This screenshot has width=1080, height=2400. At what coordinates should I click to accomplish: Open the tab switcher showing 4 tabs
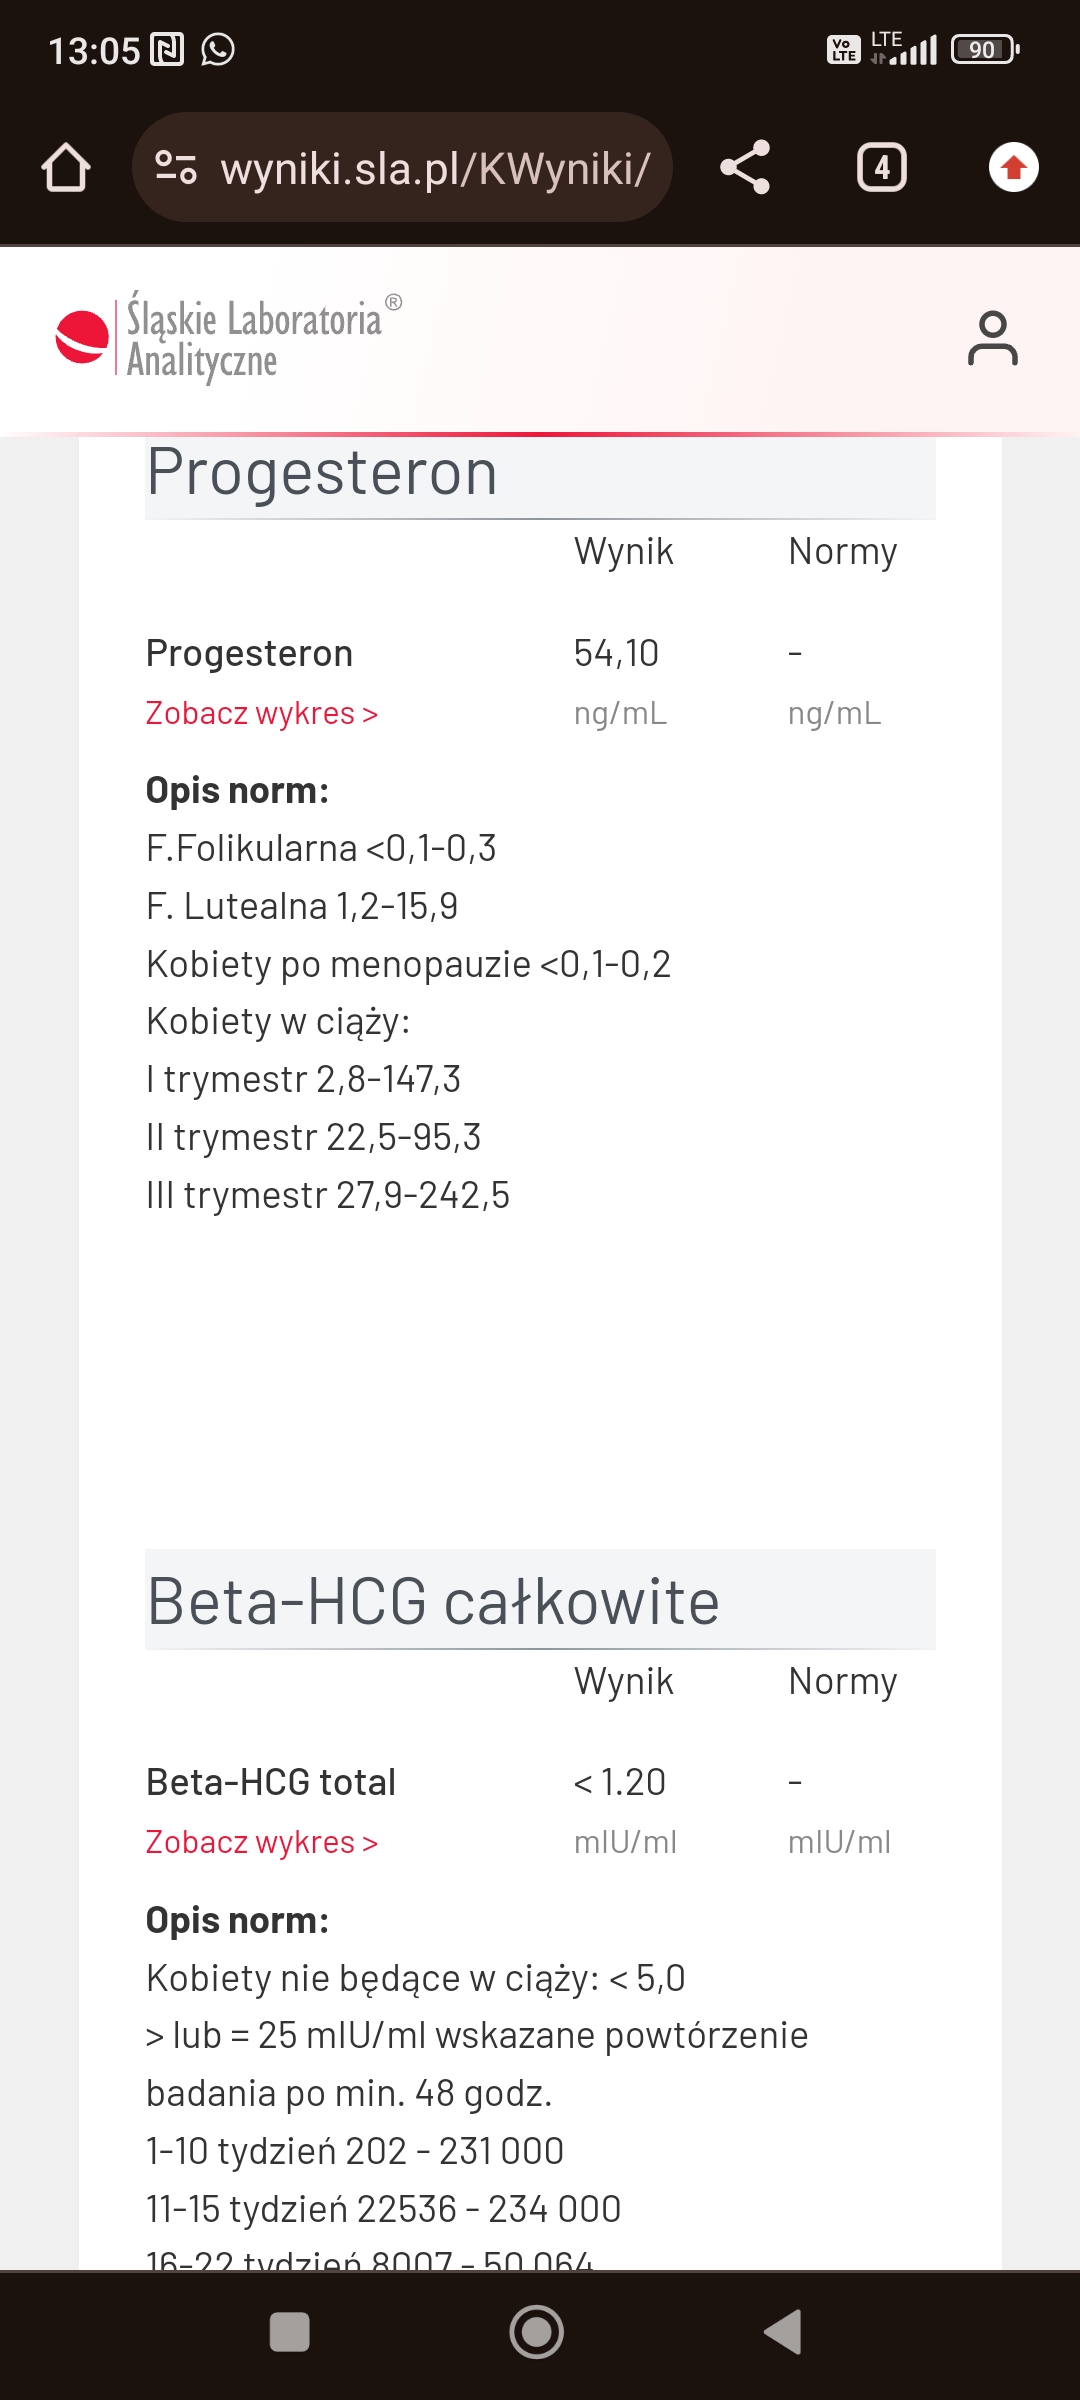(881, 167)
